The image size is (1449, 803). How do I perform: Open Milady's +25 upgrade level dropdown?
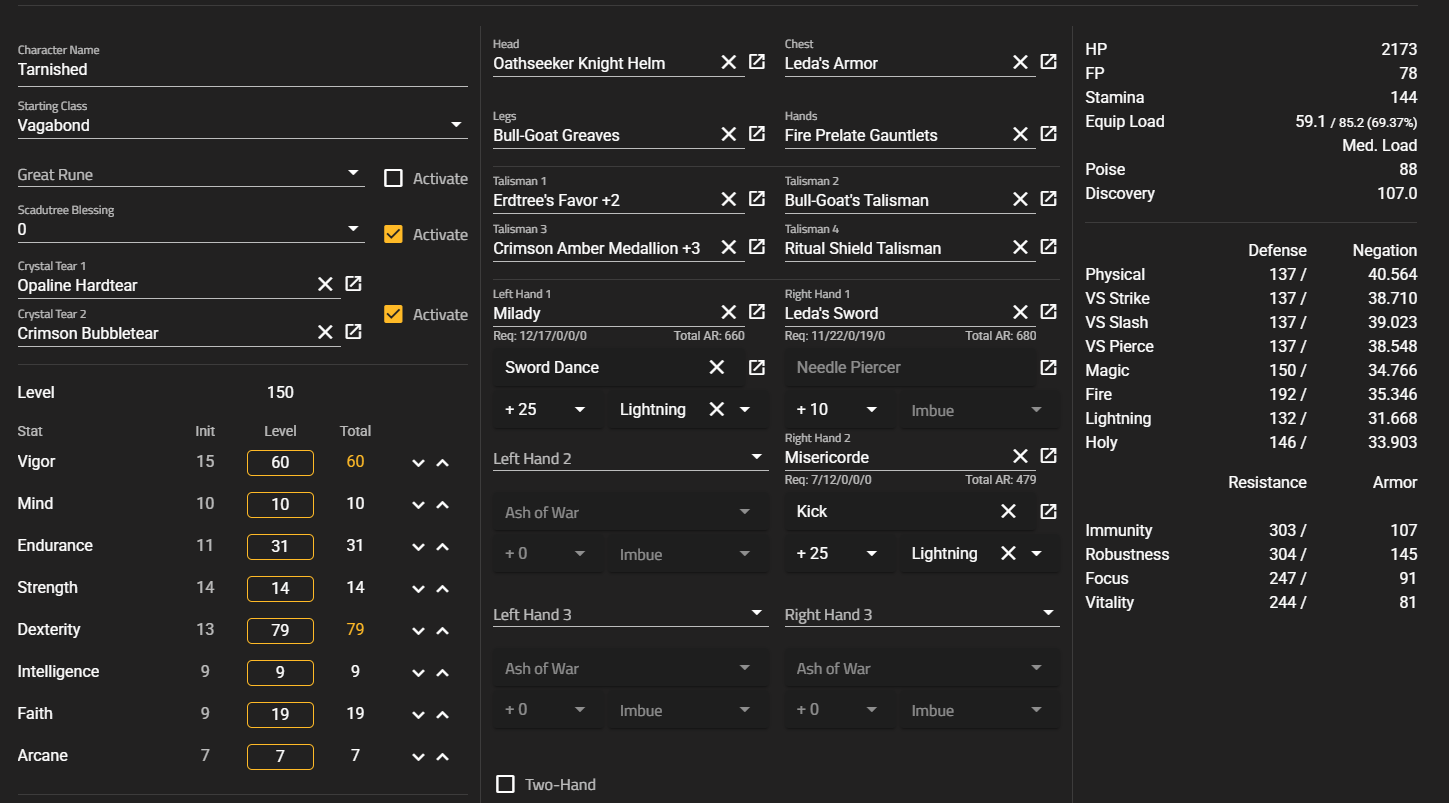[580, 410]
